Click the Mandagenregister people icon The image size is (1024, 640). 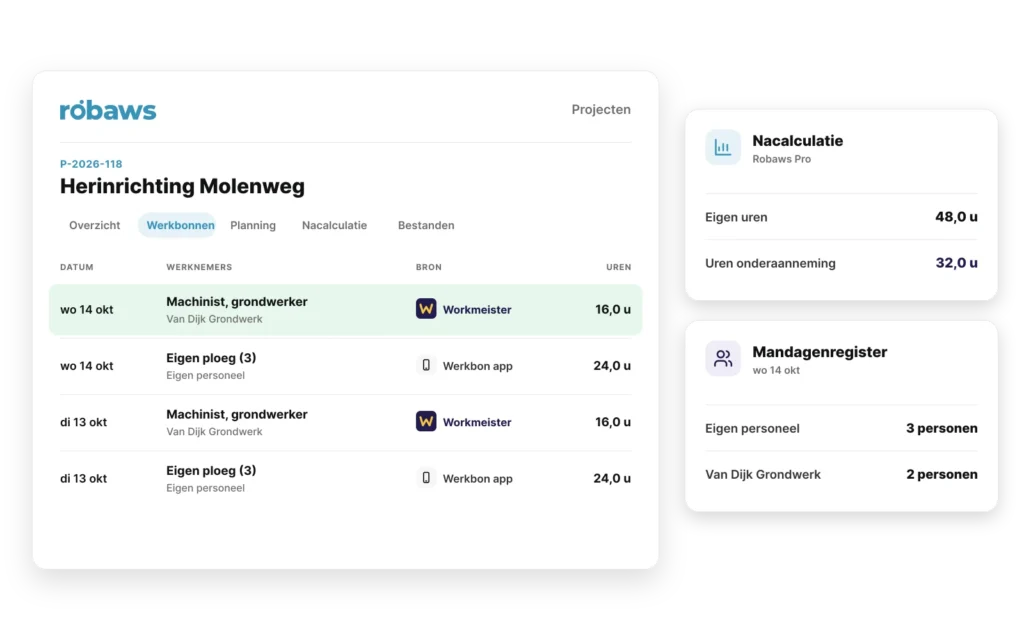[722, 358]
